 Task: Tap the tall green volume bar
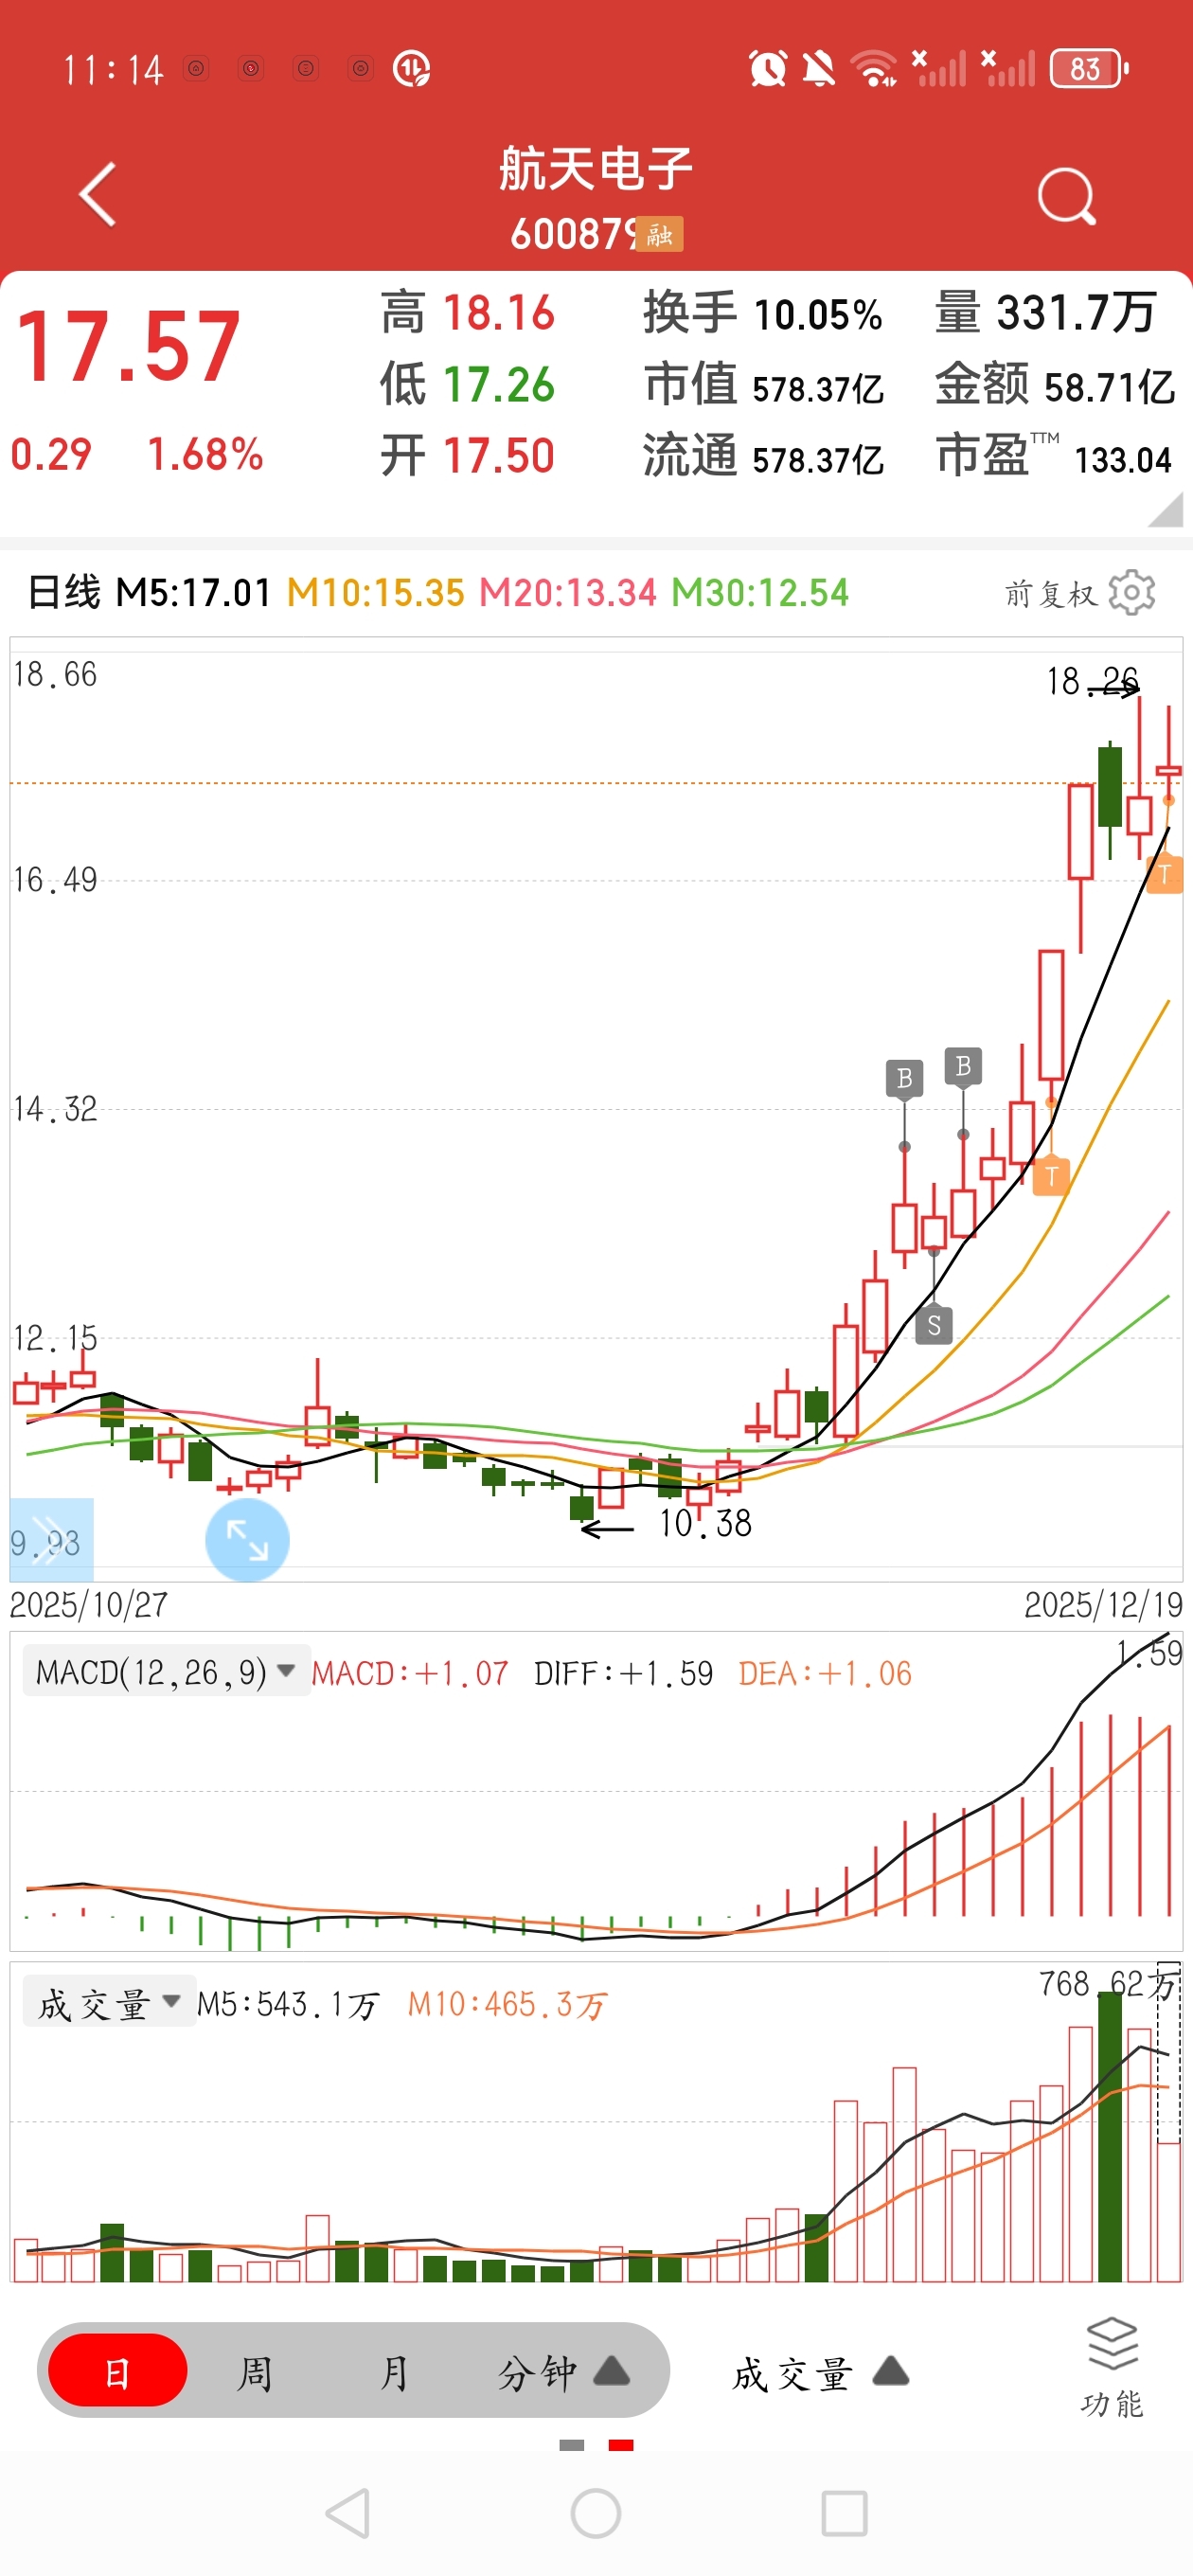click(x=1109, y=2137)
